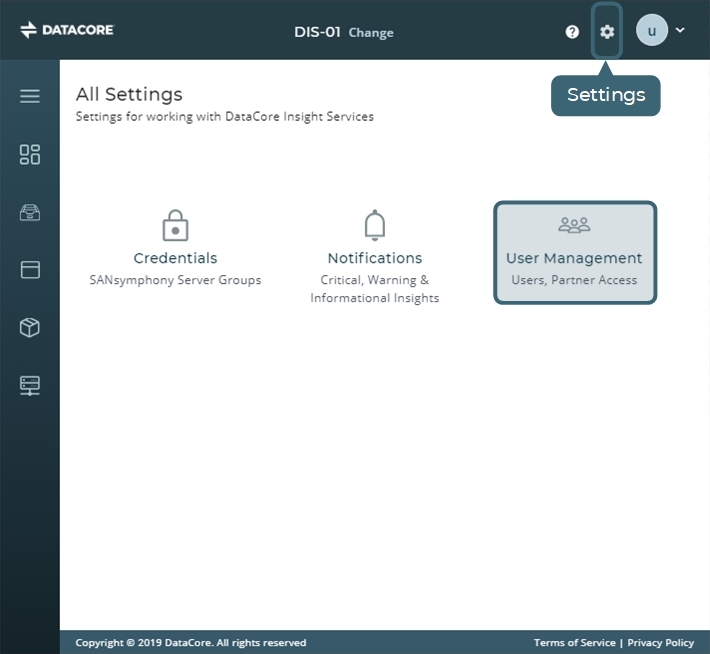Click the inbox tray icon in sidebar
This screenshot has width=710, height=654.
coord(30,212)
